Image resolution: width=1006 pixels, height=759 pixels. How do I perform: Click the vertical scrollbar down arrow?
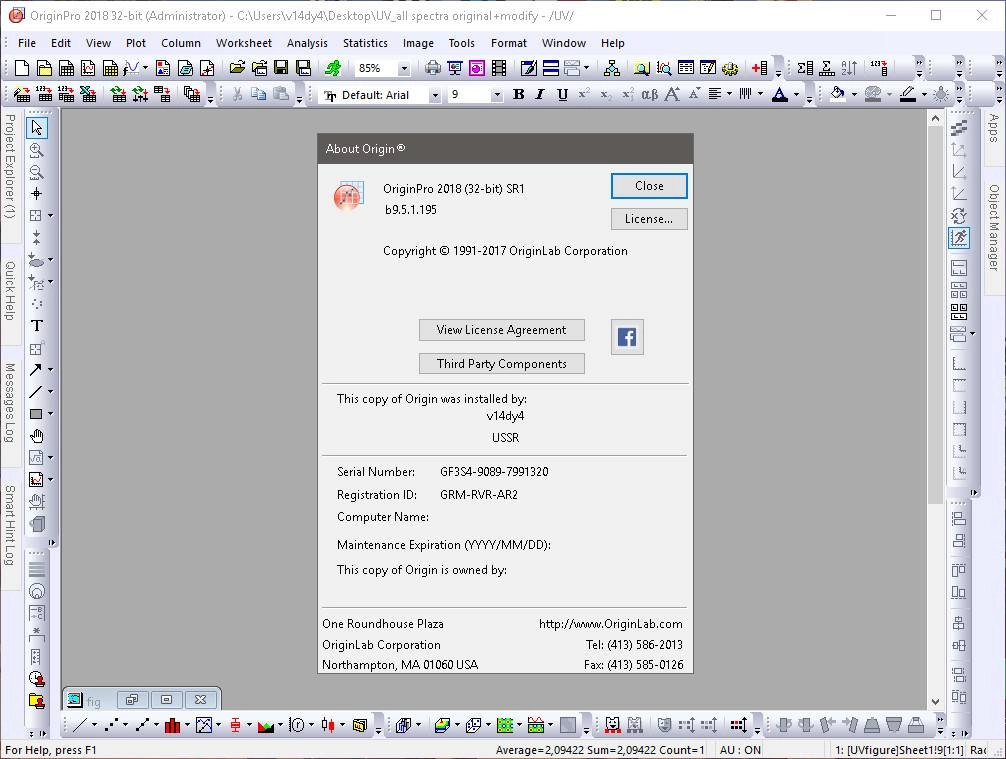tap(935, 701)
